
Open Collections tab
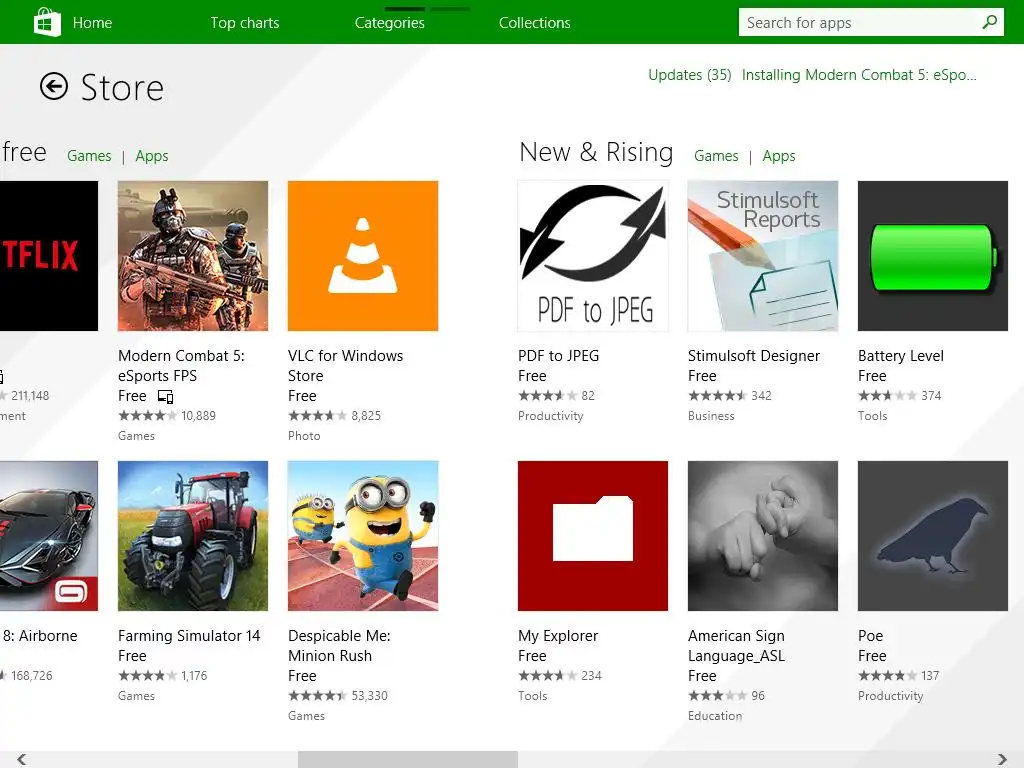click(535, 23)
